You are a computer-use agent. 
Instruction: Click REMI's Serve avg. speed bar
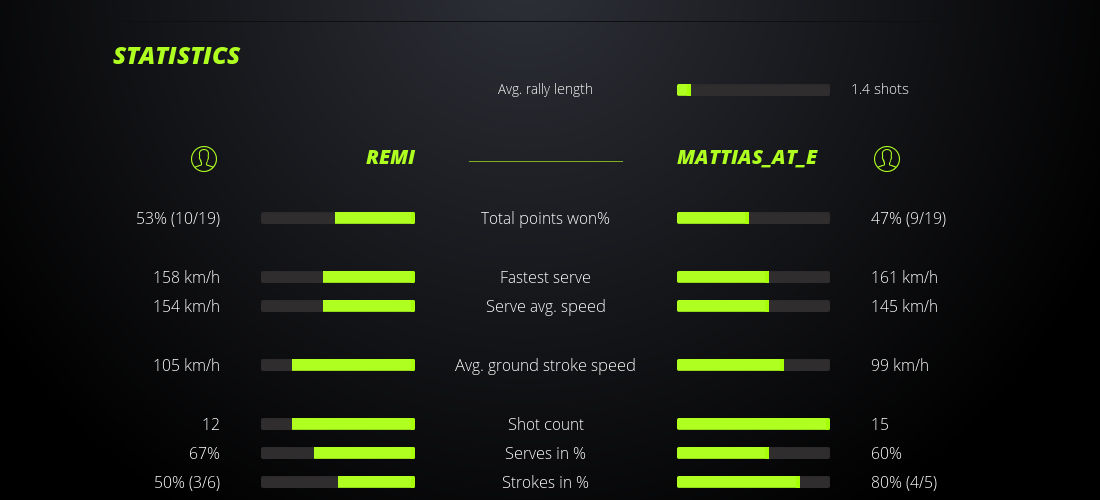click(338, 306)
